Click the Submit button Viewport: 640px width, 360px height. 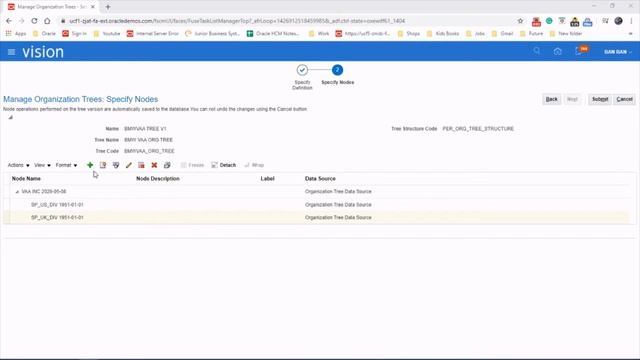point(600,99)
